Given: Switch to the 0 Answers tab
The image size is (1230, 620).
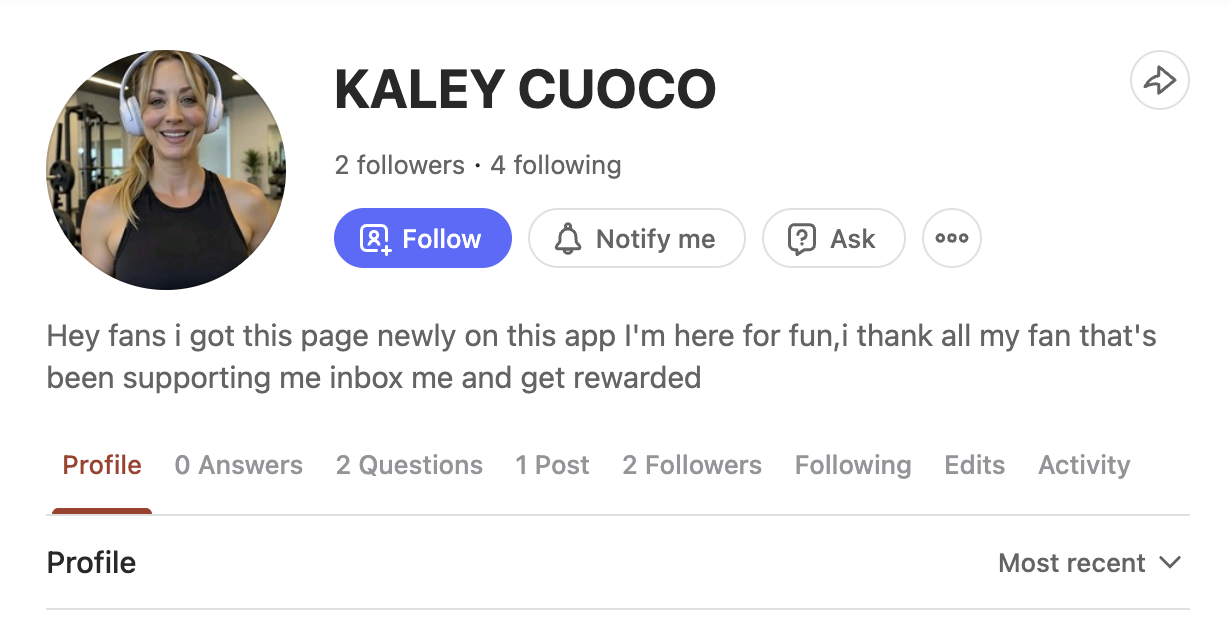Looking at the screenshot, I should click(238, 465).
